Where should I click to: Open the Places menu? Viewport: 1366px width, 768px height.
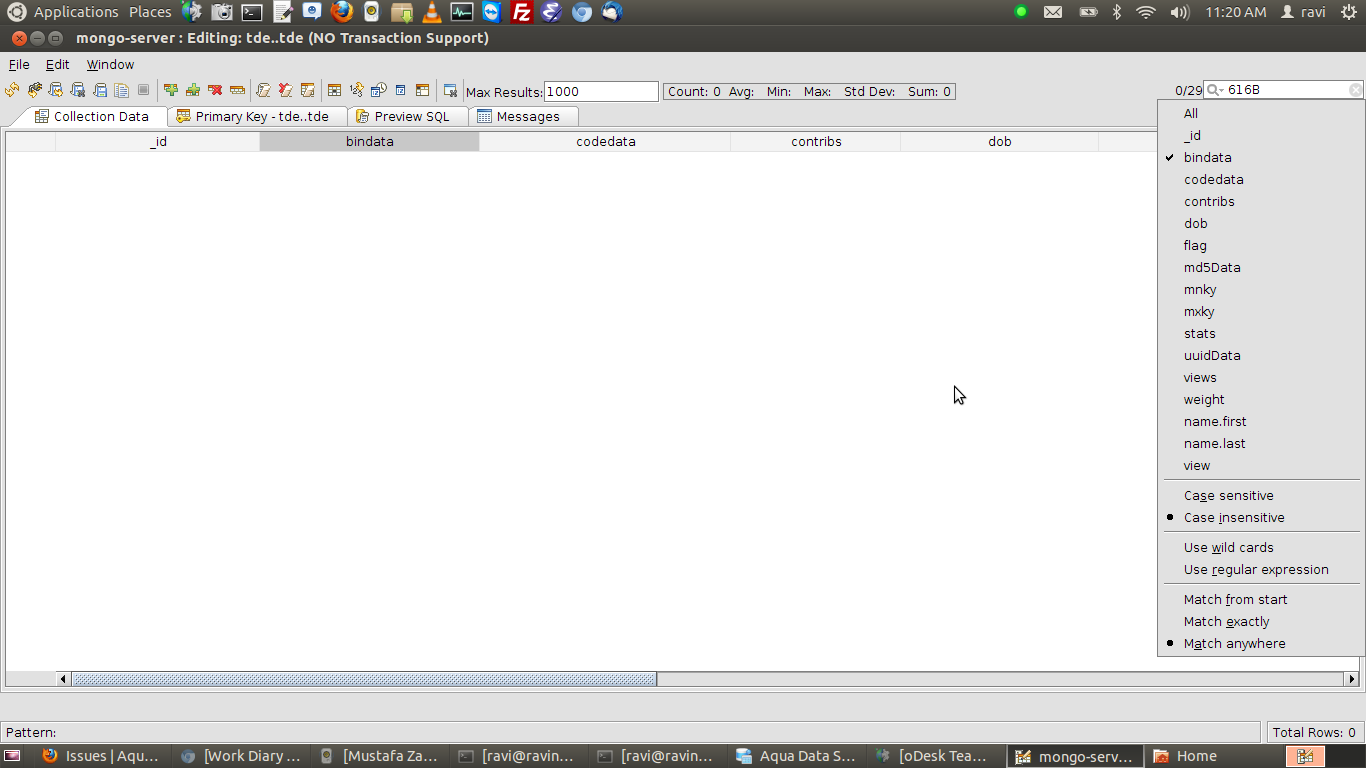(x=150, y=12)
